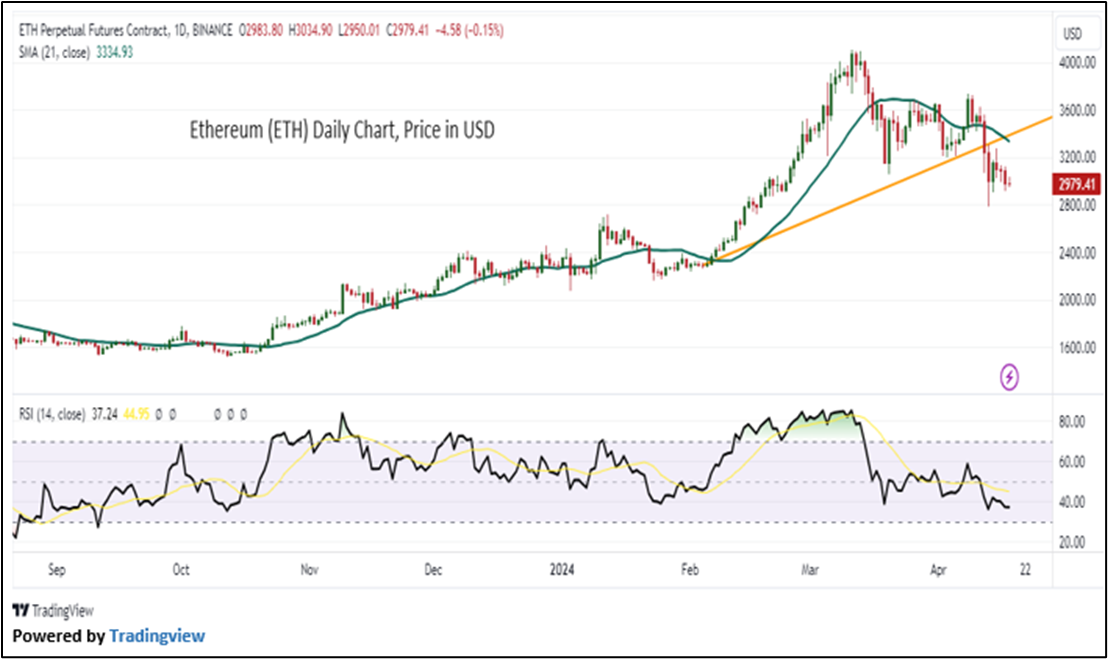The height and width of the screenshot is (659, 1108).
Task: Click the purple lightning bolt icon
Action: pyautogui.click(x=1010, y=376)
